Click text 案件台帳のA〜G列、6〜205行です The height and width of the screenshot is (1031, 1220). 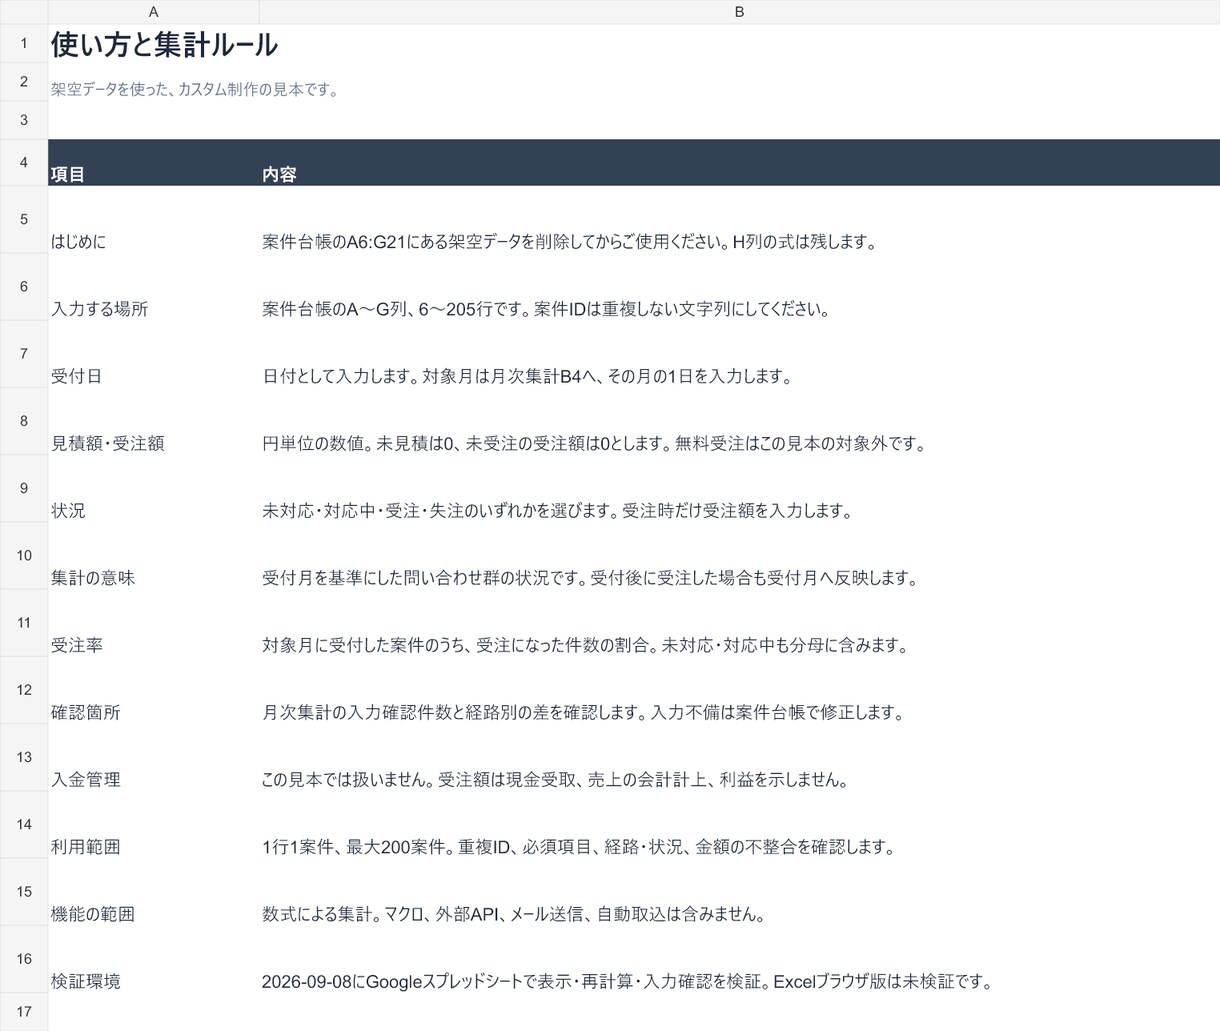coord(395,309)
